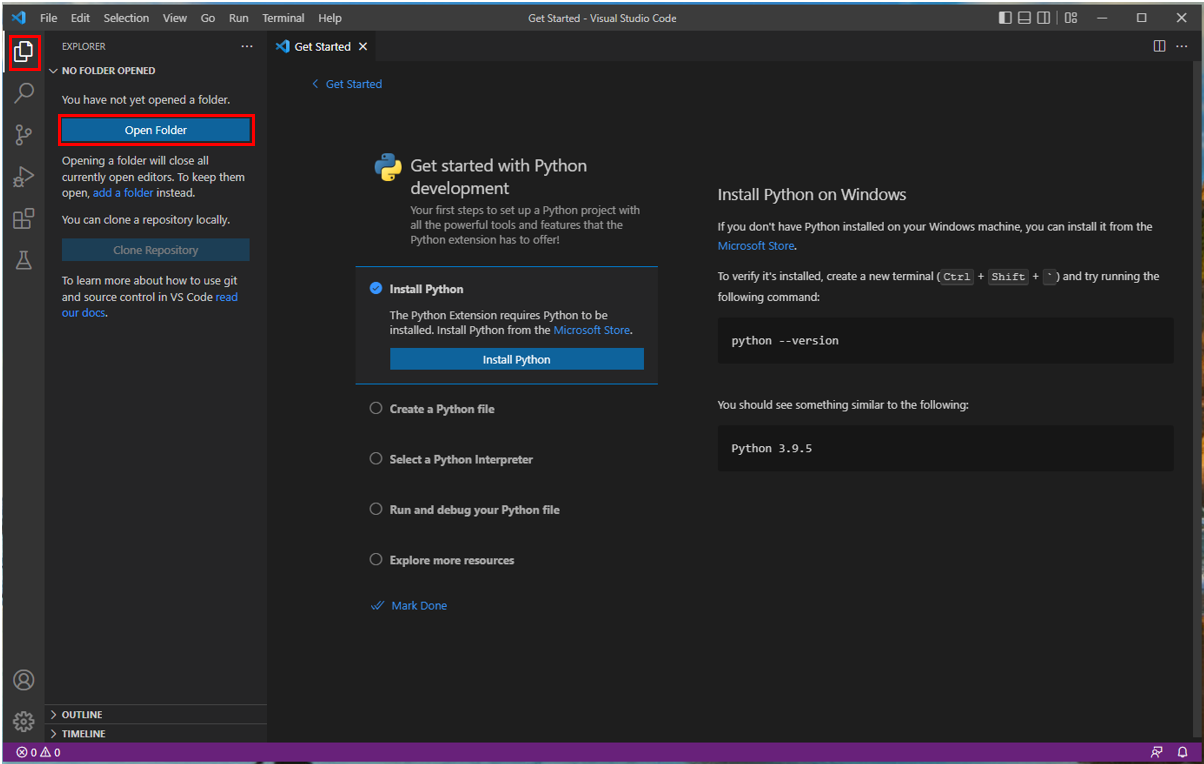Click the remote indicator in status bar
This screenshot has width=1204, height=764.
click(x=1156, y=752)
